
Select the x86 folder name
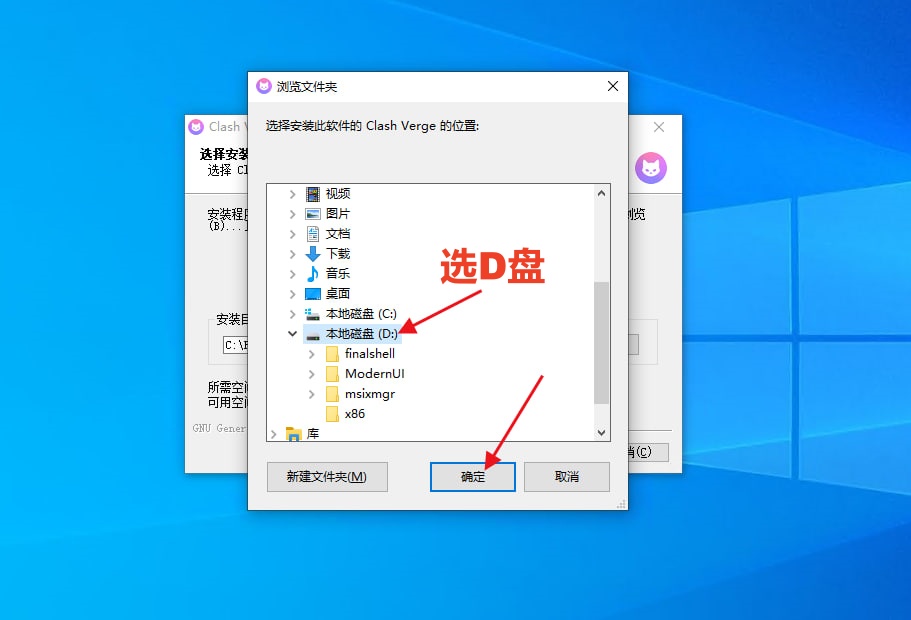pos(354,414)
